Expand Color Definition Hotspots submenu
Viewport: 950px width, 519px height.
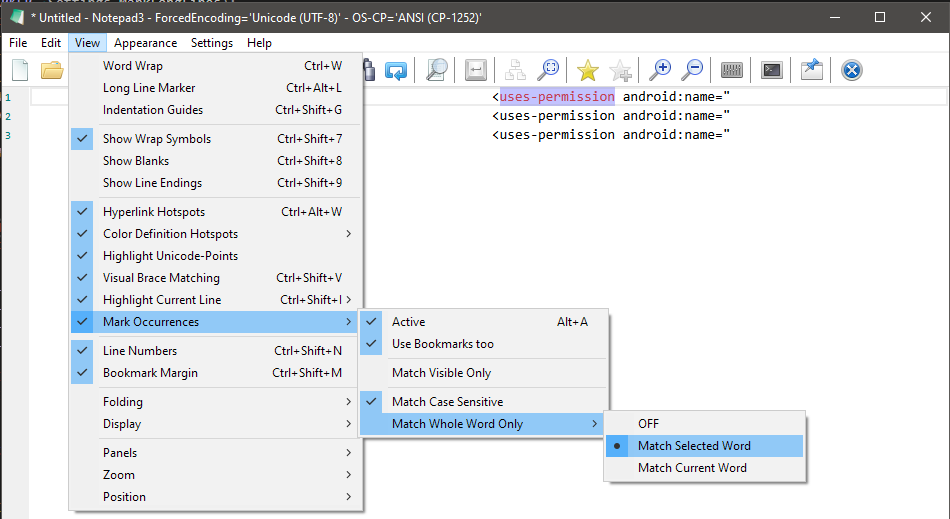click(216, 234)
